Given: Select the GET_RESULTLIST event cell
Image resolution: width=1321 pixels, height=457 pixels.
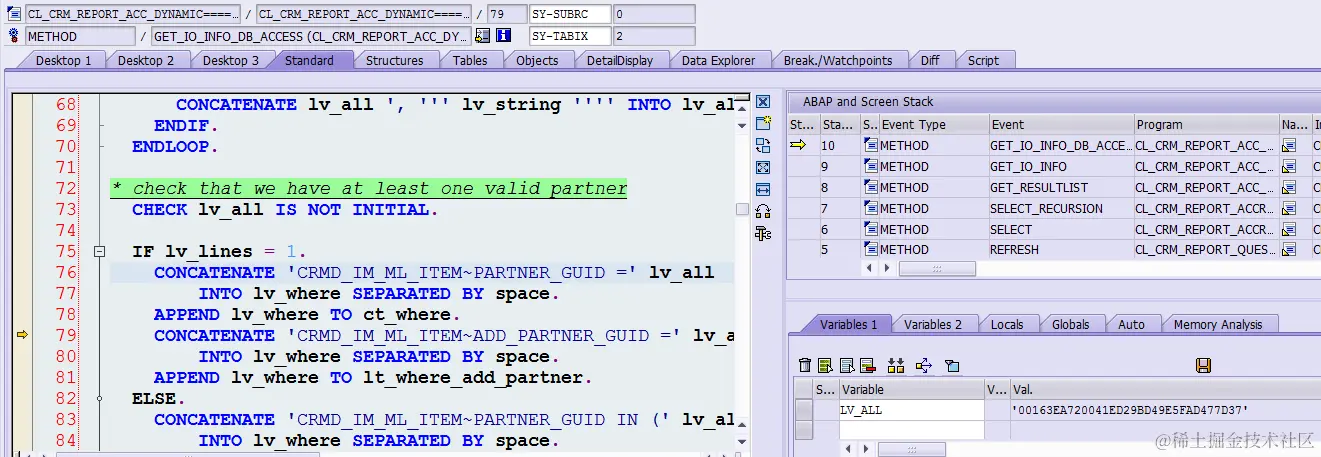Looking at the screenshot, I should (1060, 188).
